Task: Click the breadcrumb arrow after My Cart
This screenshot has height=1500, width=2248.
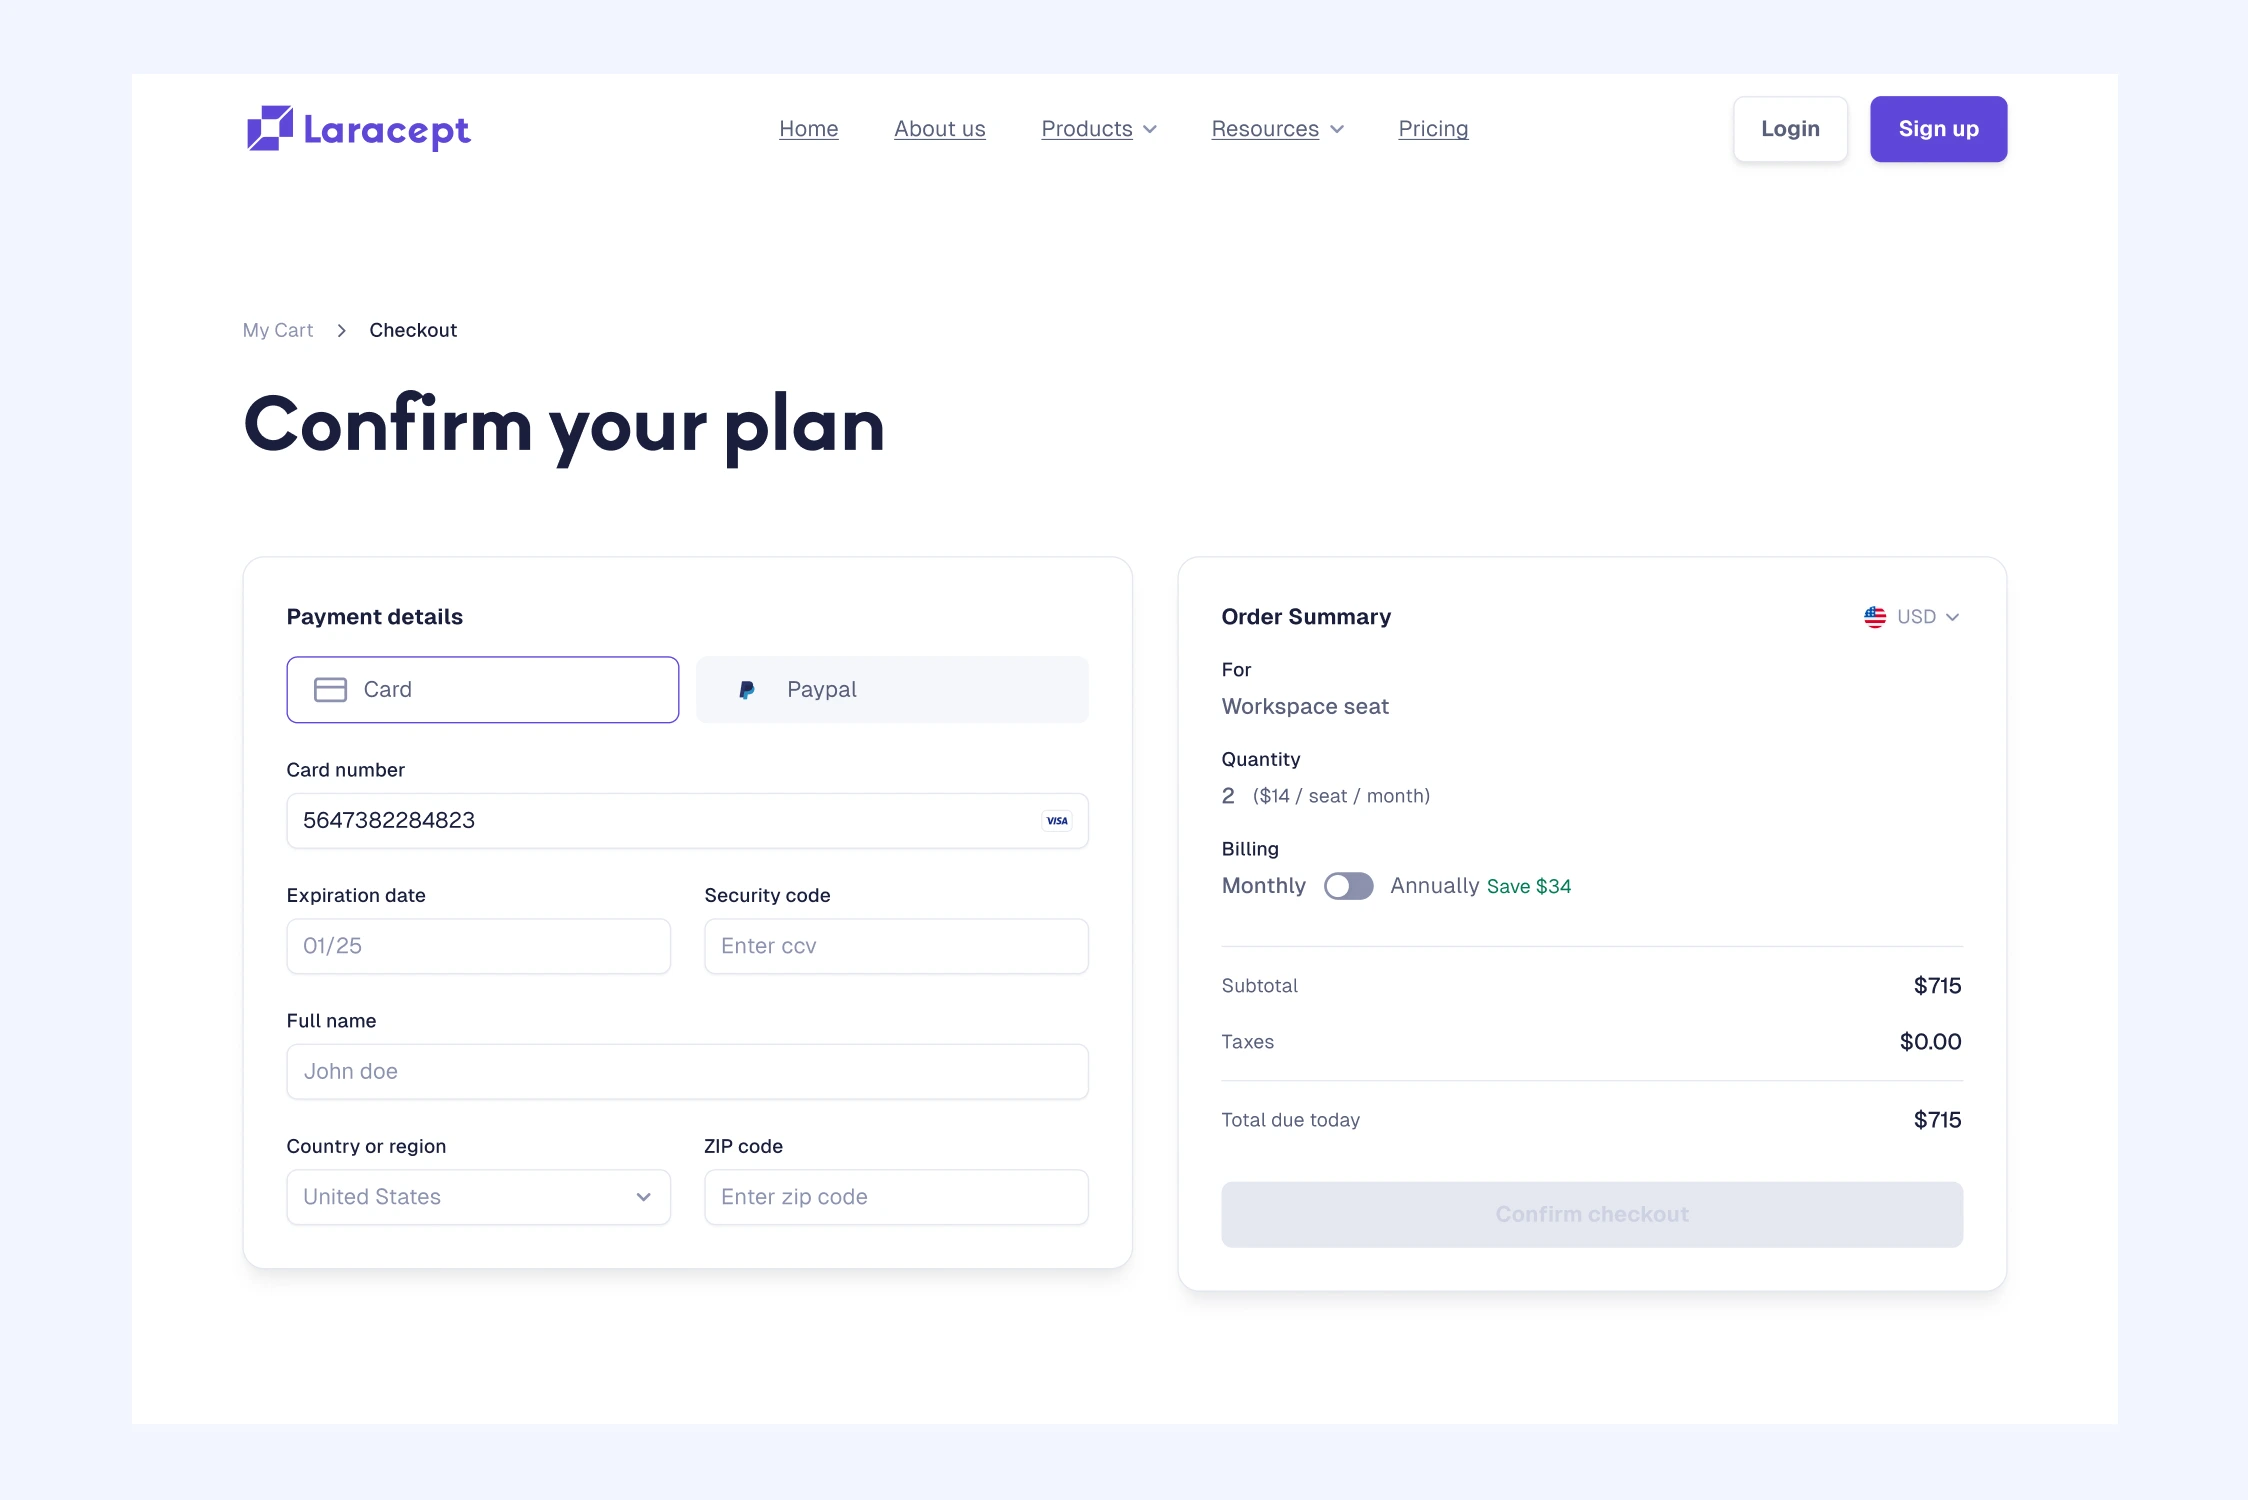Action: tap(342, 331)
